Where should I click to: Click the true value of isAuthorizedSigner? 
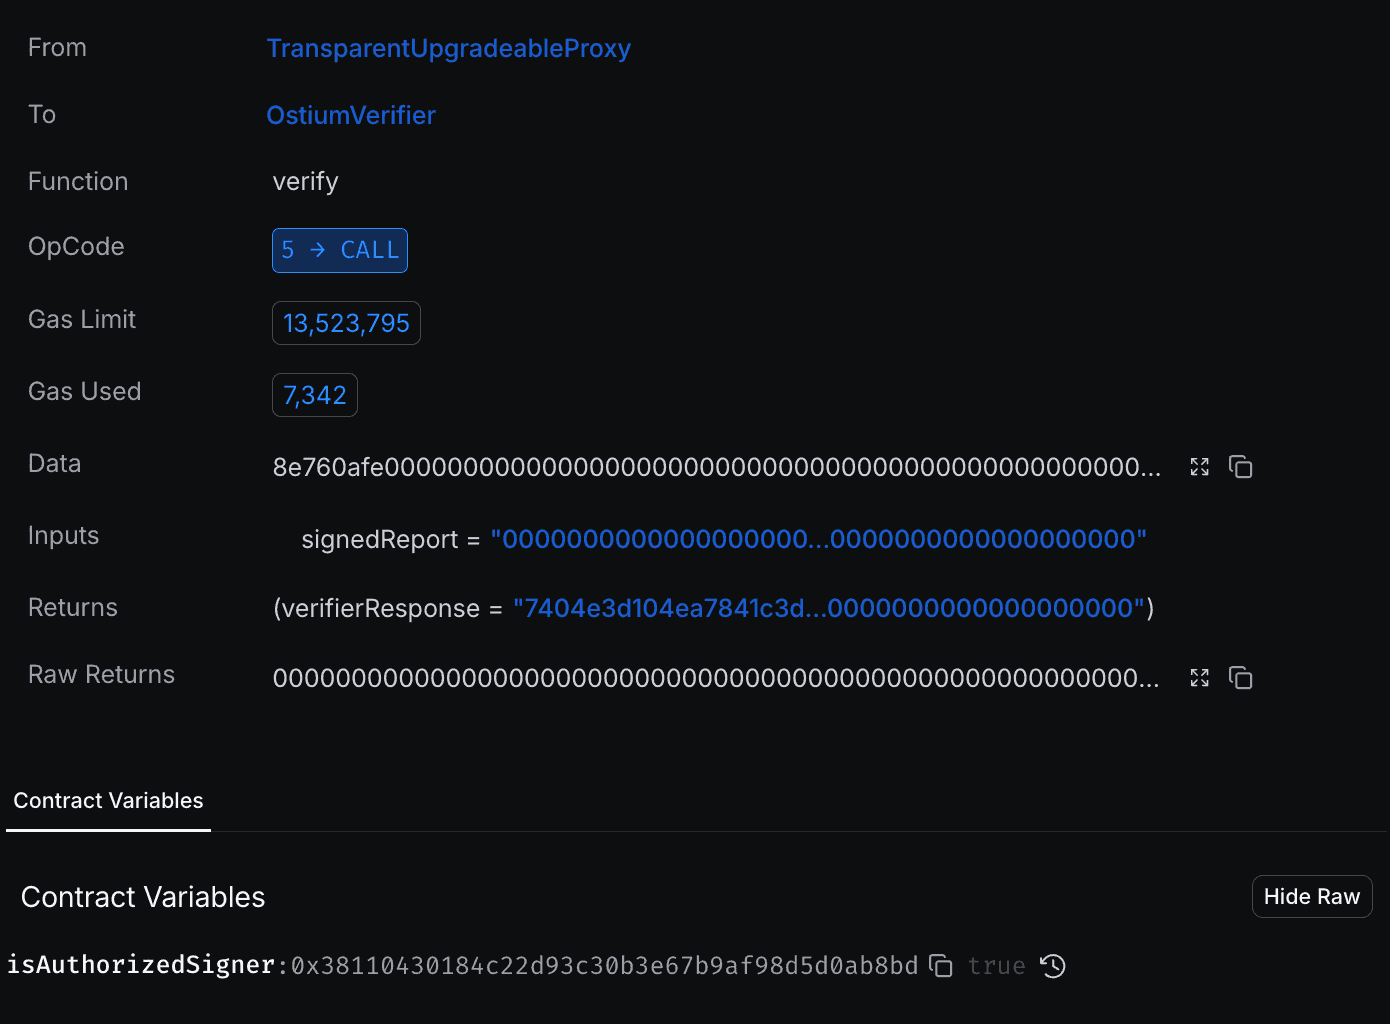[997, 966]
